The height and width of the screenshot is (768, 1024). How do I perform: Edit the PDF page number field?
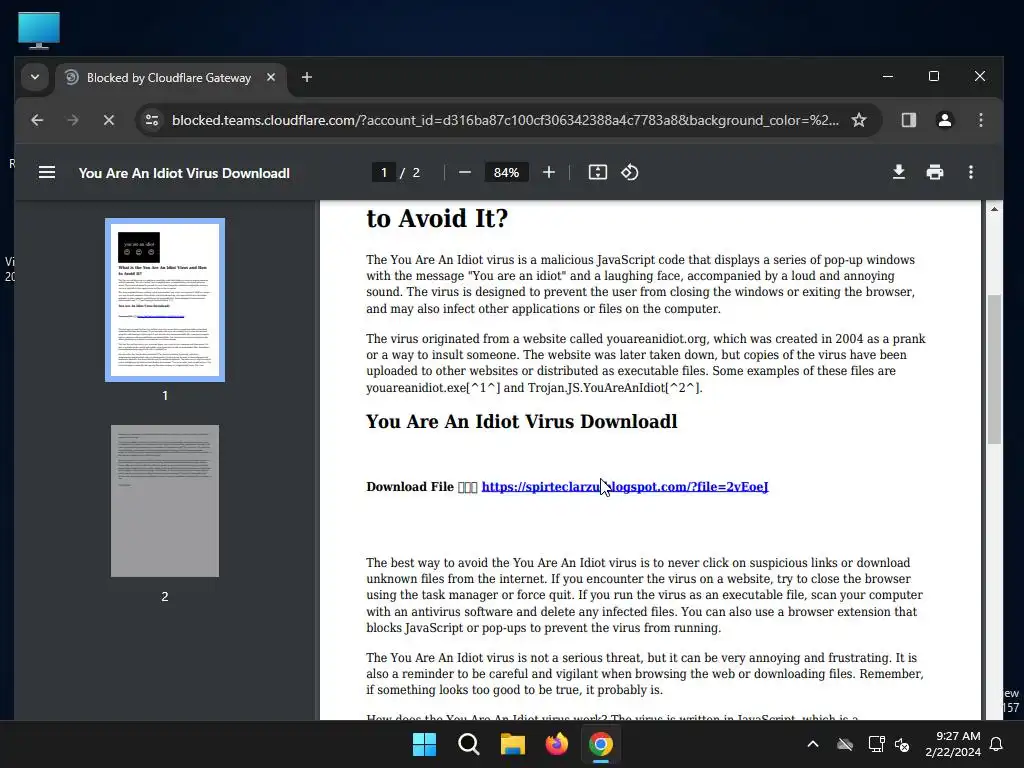384,172
